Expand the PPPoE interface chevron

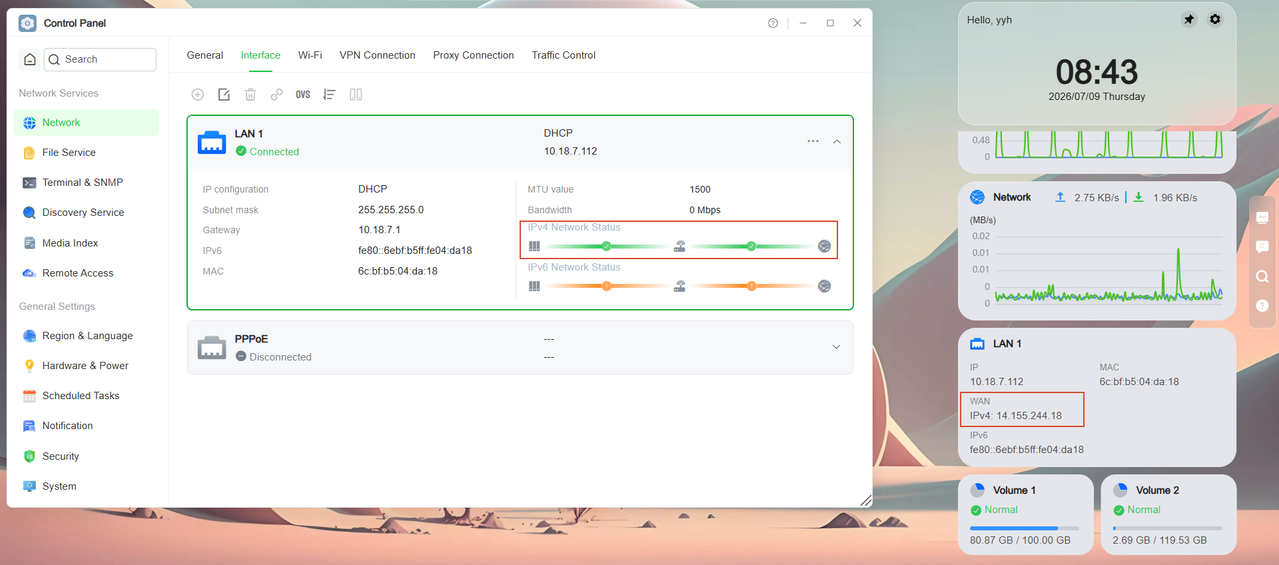tap(836, 347)
